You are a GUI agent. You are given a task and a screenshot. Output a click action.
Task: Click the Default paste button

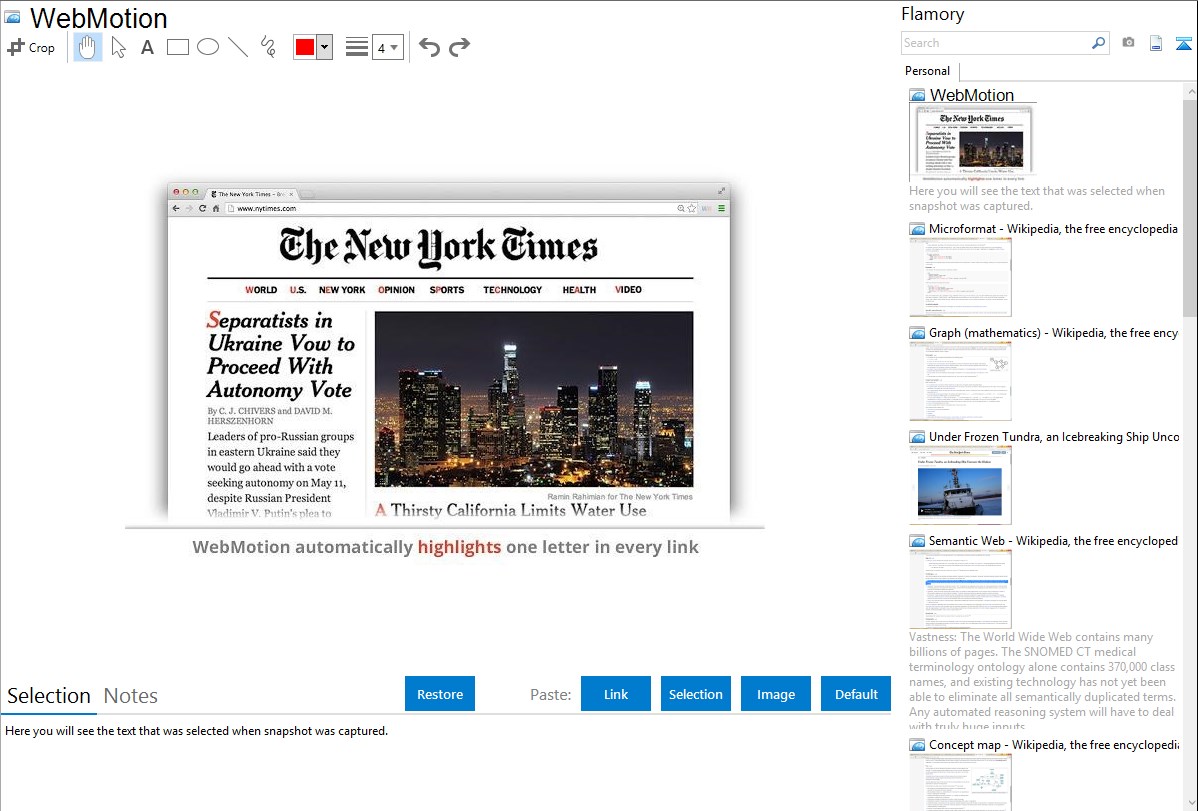(856, 694)
